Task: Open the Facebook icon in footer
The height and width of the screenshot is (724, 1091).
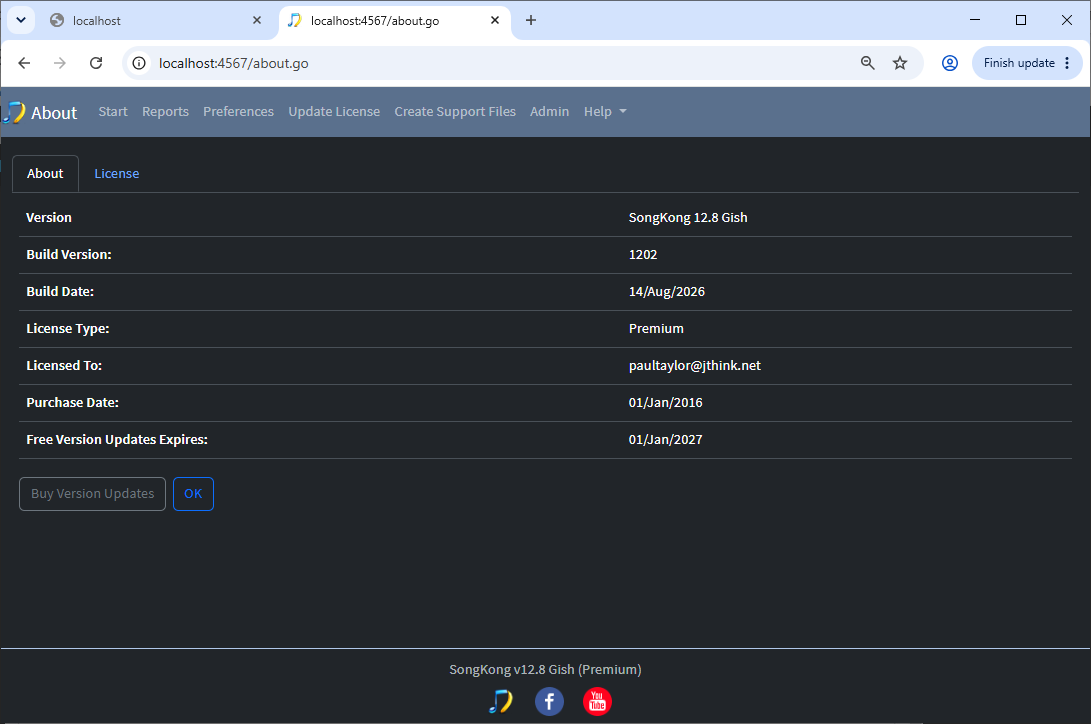Action: coord(549,701)
